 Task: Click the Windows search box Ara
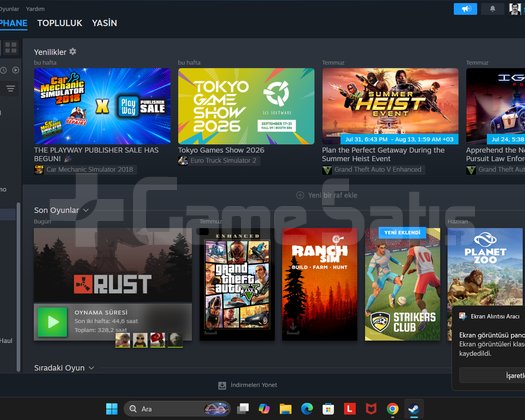177,409
